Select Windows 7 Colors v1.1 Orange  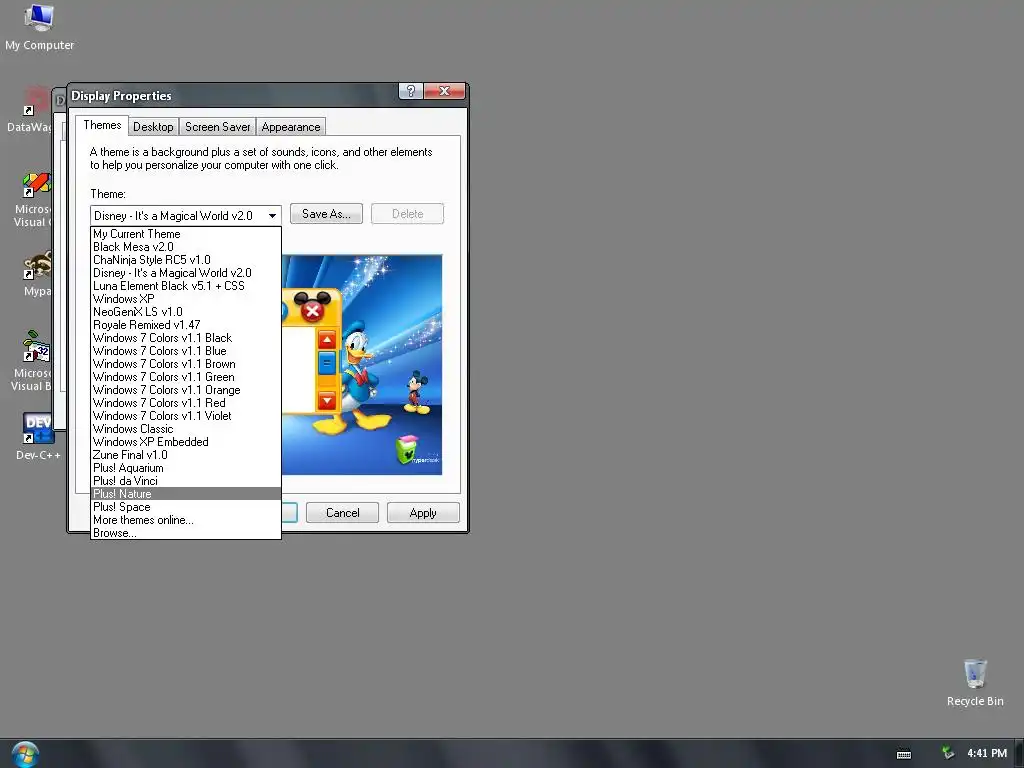(x=185, y=390)
